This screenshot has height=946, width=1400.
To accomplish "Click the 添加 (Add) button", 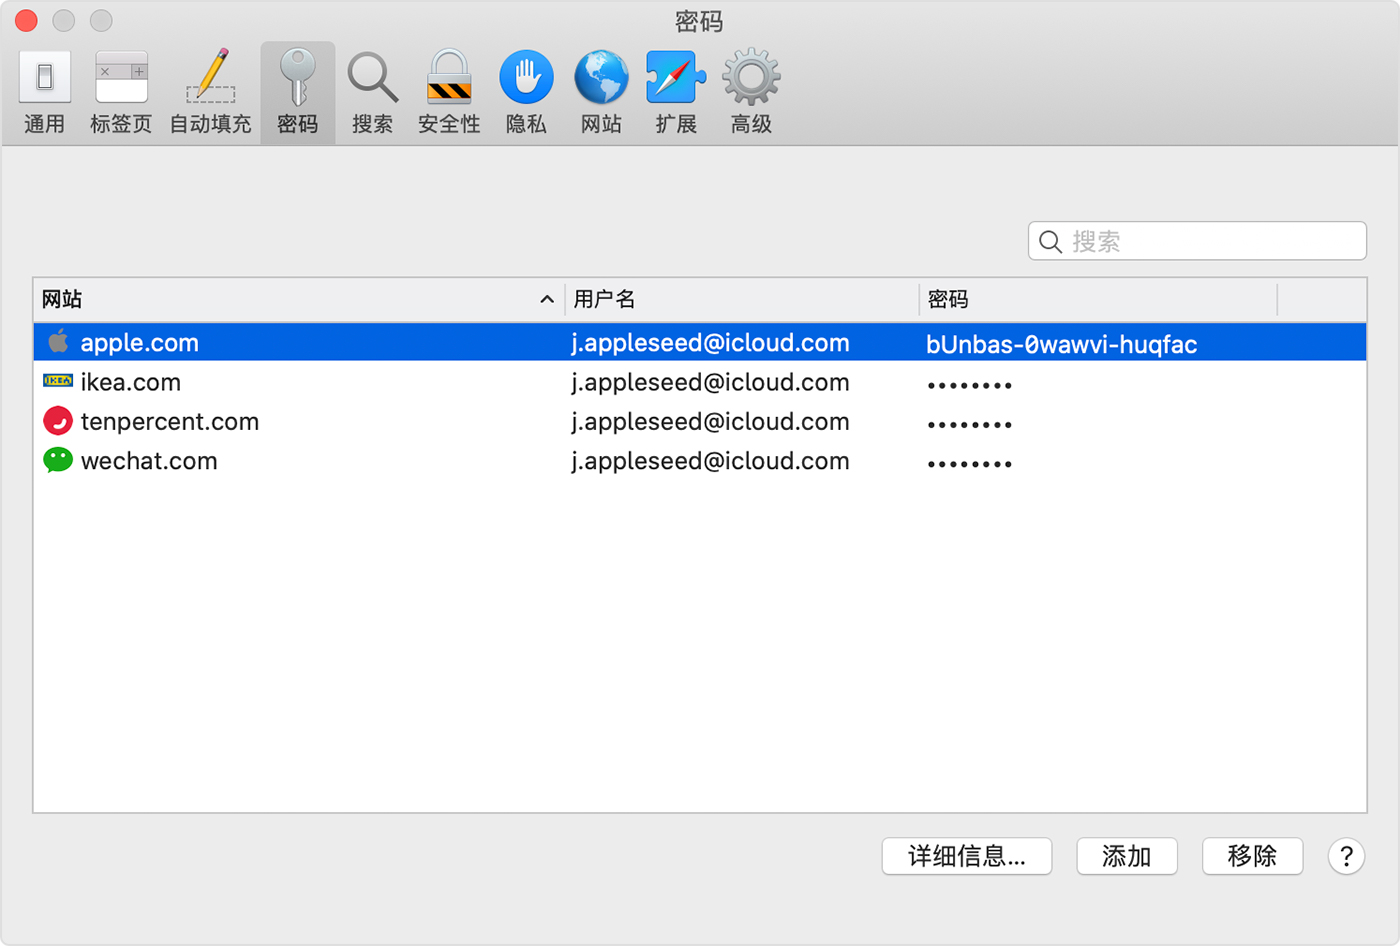I will (x=1127, y=856).
